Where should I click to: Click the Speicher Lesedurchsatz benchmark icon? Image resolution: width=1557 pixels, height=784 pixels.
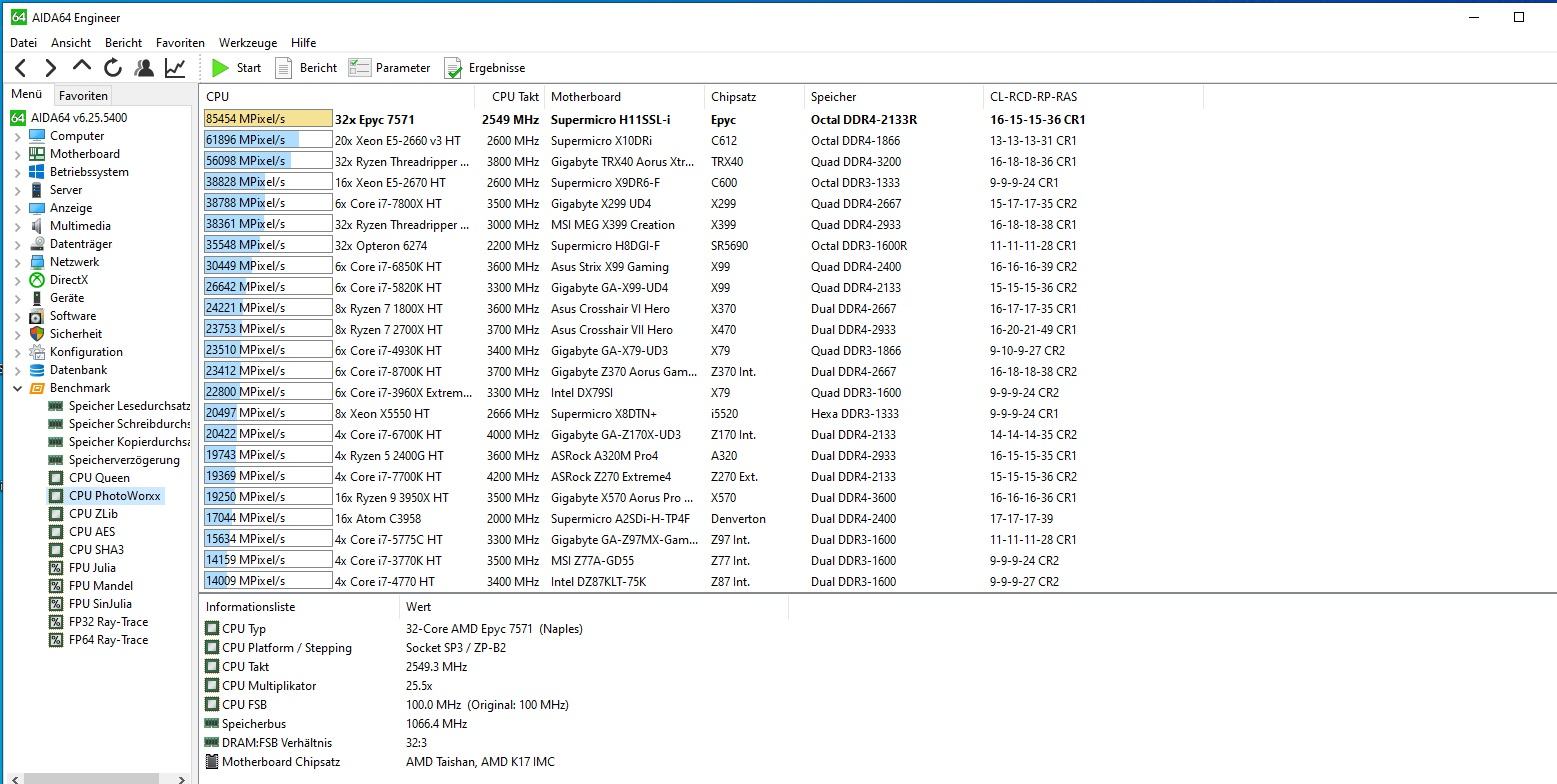56,406
